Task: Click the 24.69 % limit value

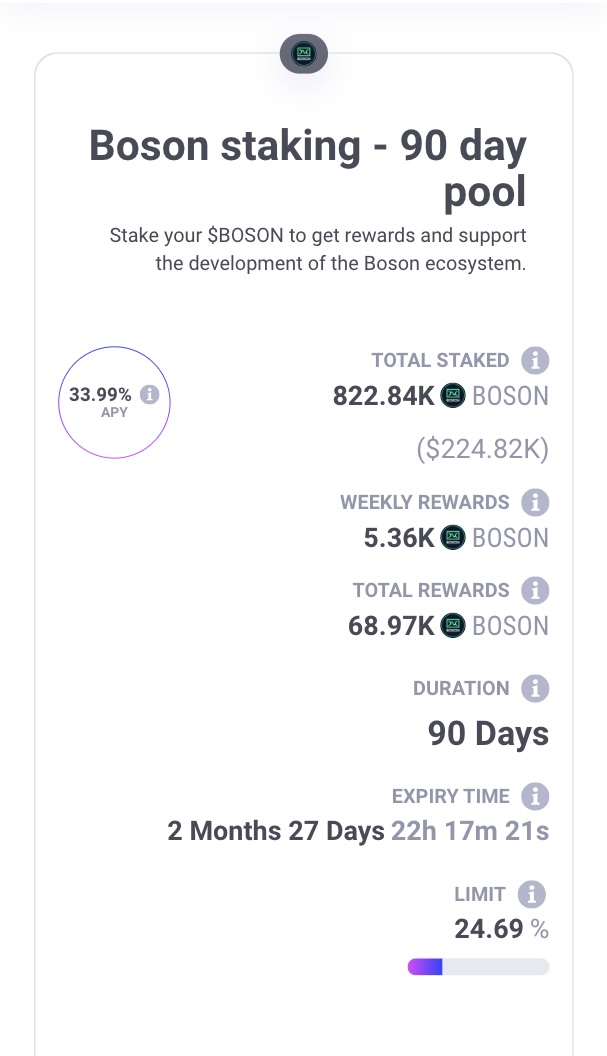Action: [x=501, y=929]
